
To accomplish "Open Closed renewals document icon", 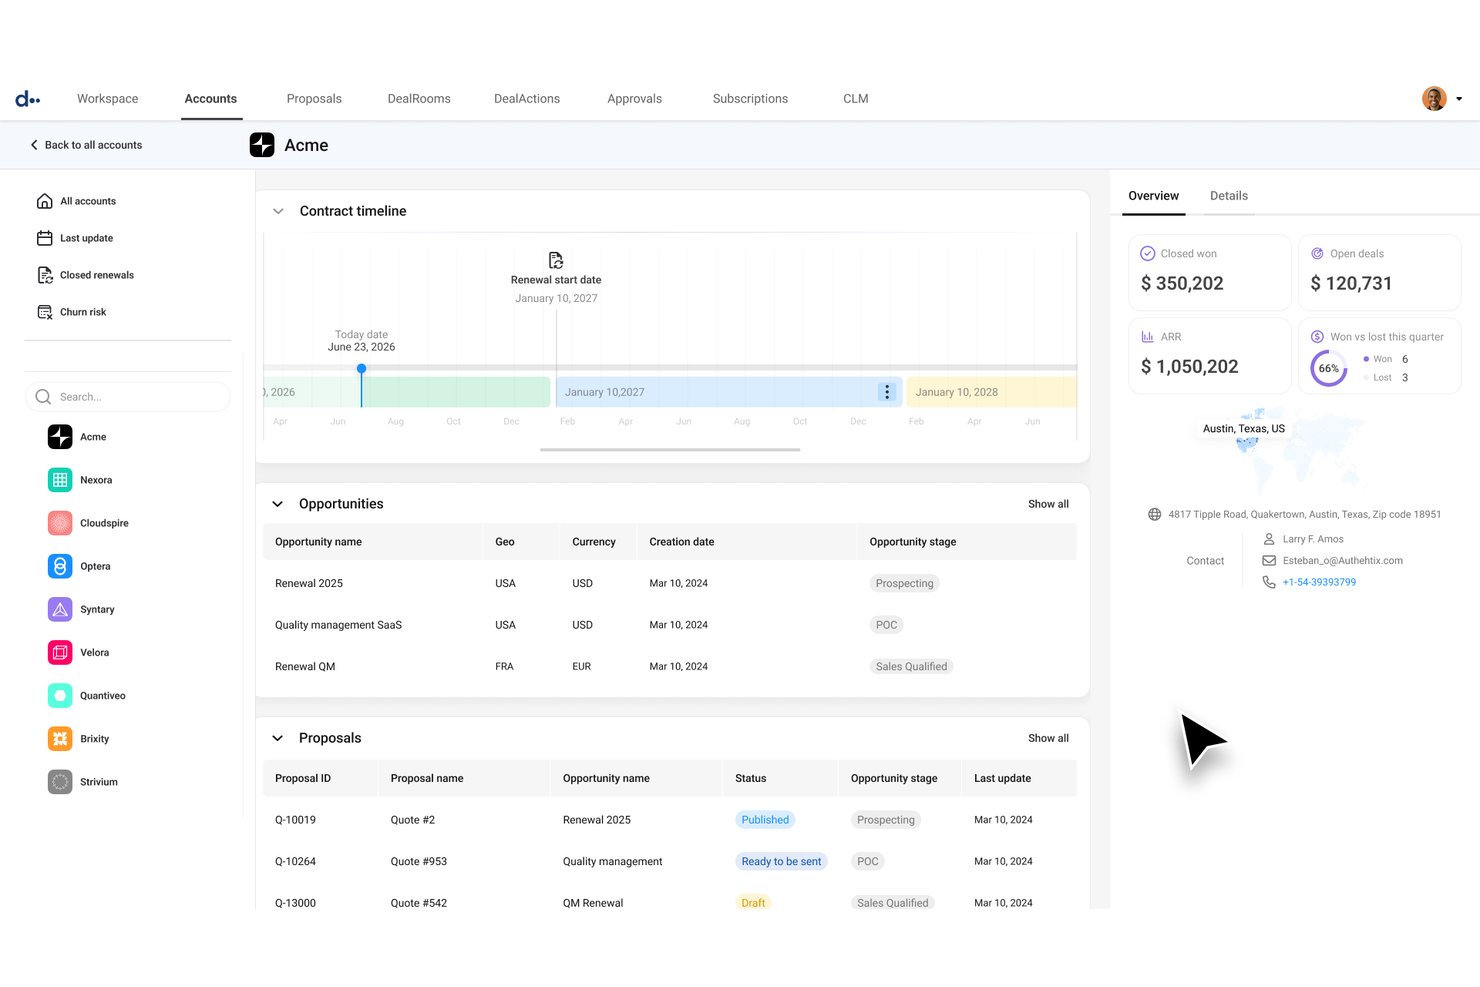I will pos(45,275).
